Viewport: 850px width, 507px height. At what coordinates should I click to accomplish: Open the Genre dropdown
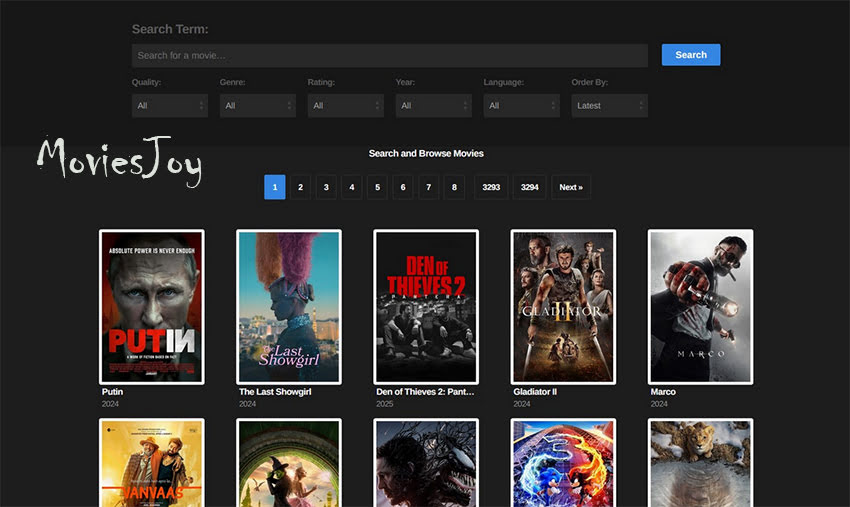tap(257, 106)
